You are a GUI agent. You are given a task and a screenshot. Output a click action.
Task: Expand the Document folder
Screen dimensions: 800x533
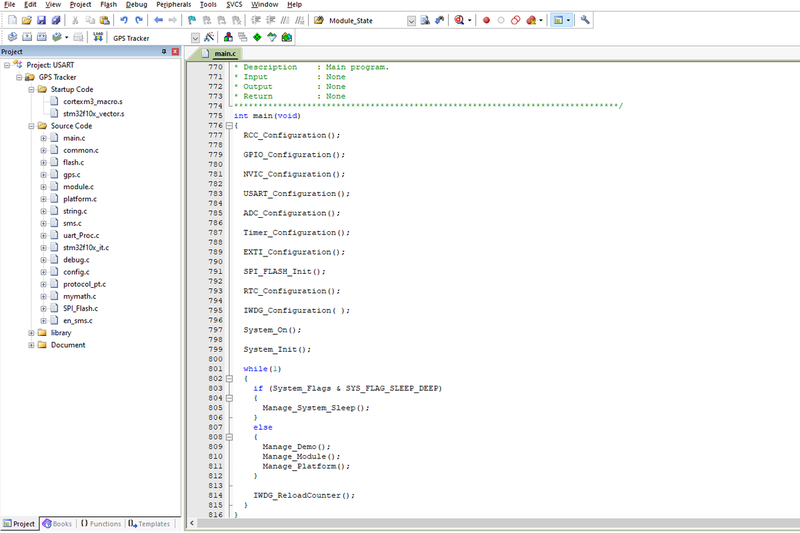coord(31,345)
